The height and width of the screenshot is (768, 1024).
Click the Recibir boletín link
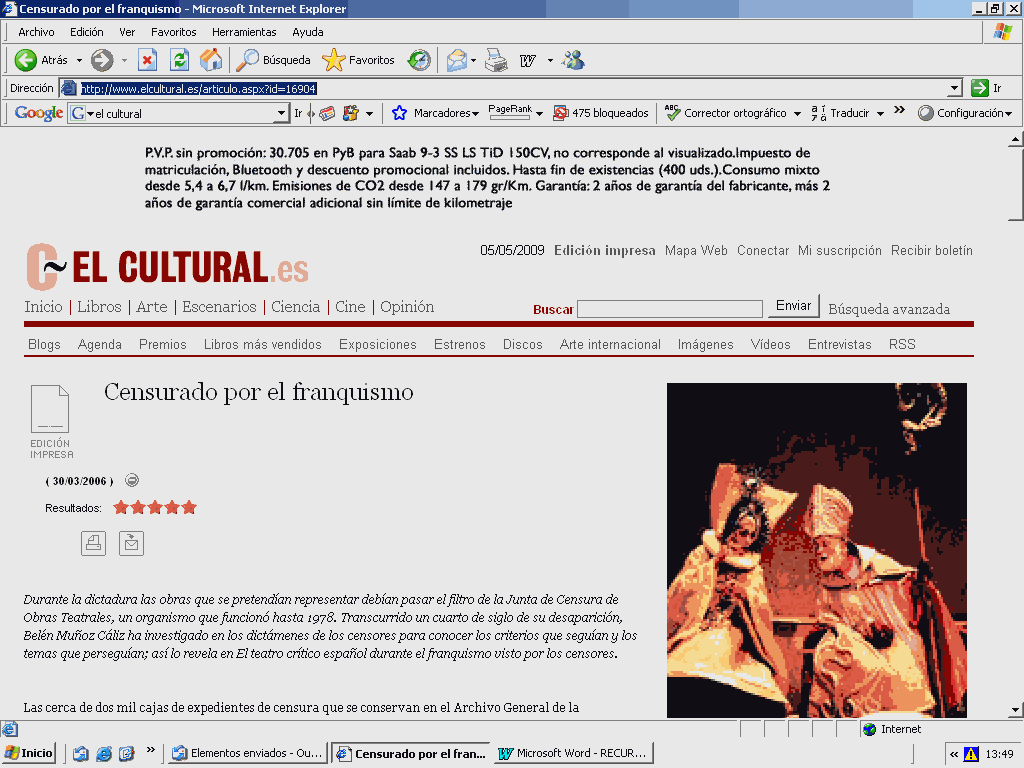pos(931,250)
